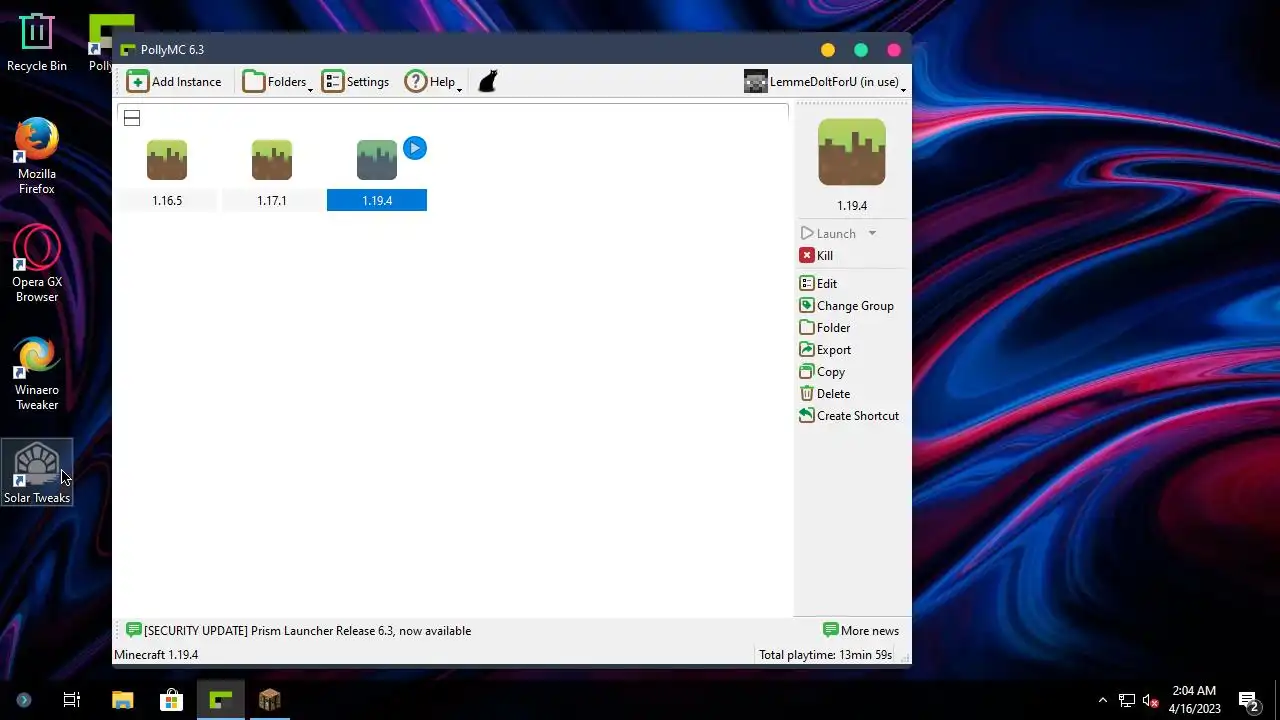Click the highlighted 1.19.4 instance label
This screenshot has height=720, width=1280.
(x=377, y=201)
